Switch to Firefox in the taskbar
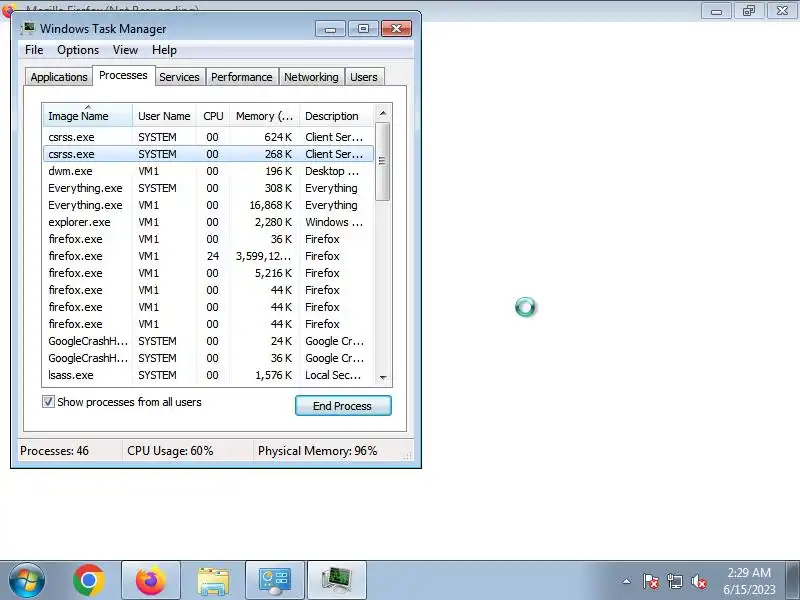 click(x=151, y=580)
